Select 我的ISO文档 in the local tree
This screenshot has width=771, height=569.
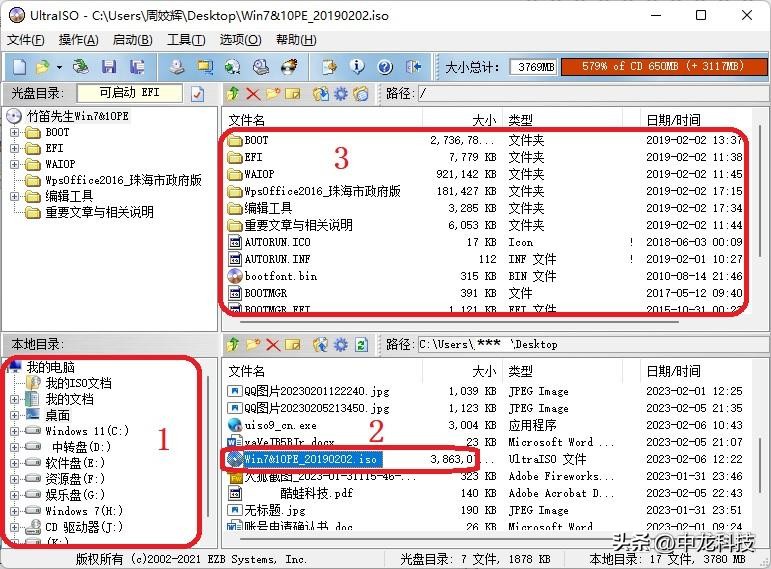78,383
